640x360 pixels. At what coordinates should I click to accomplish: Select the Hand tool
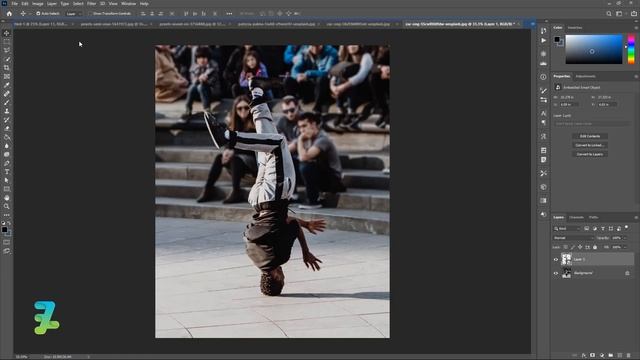(x=7, y=198)
